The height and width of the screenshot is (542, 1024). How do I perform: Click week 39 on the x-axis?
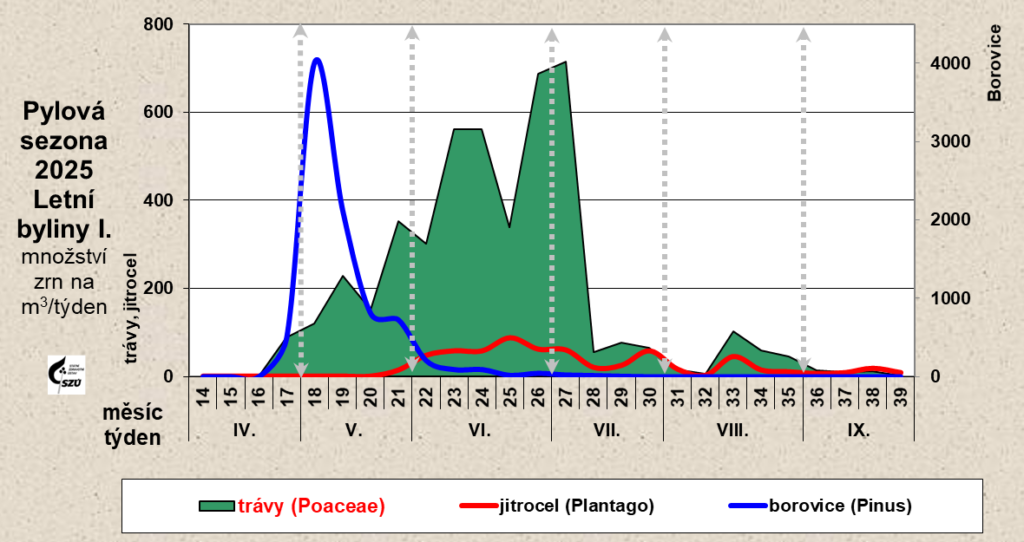pyautogui.click(x=900, y=397)
